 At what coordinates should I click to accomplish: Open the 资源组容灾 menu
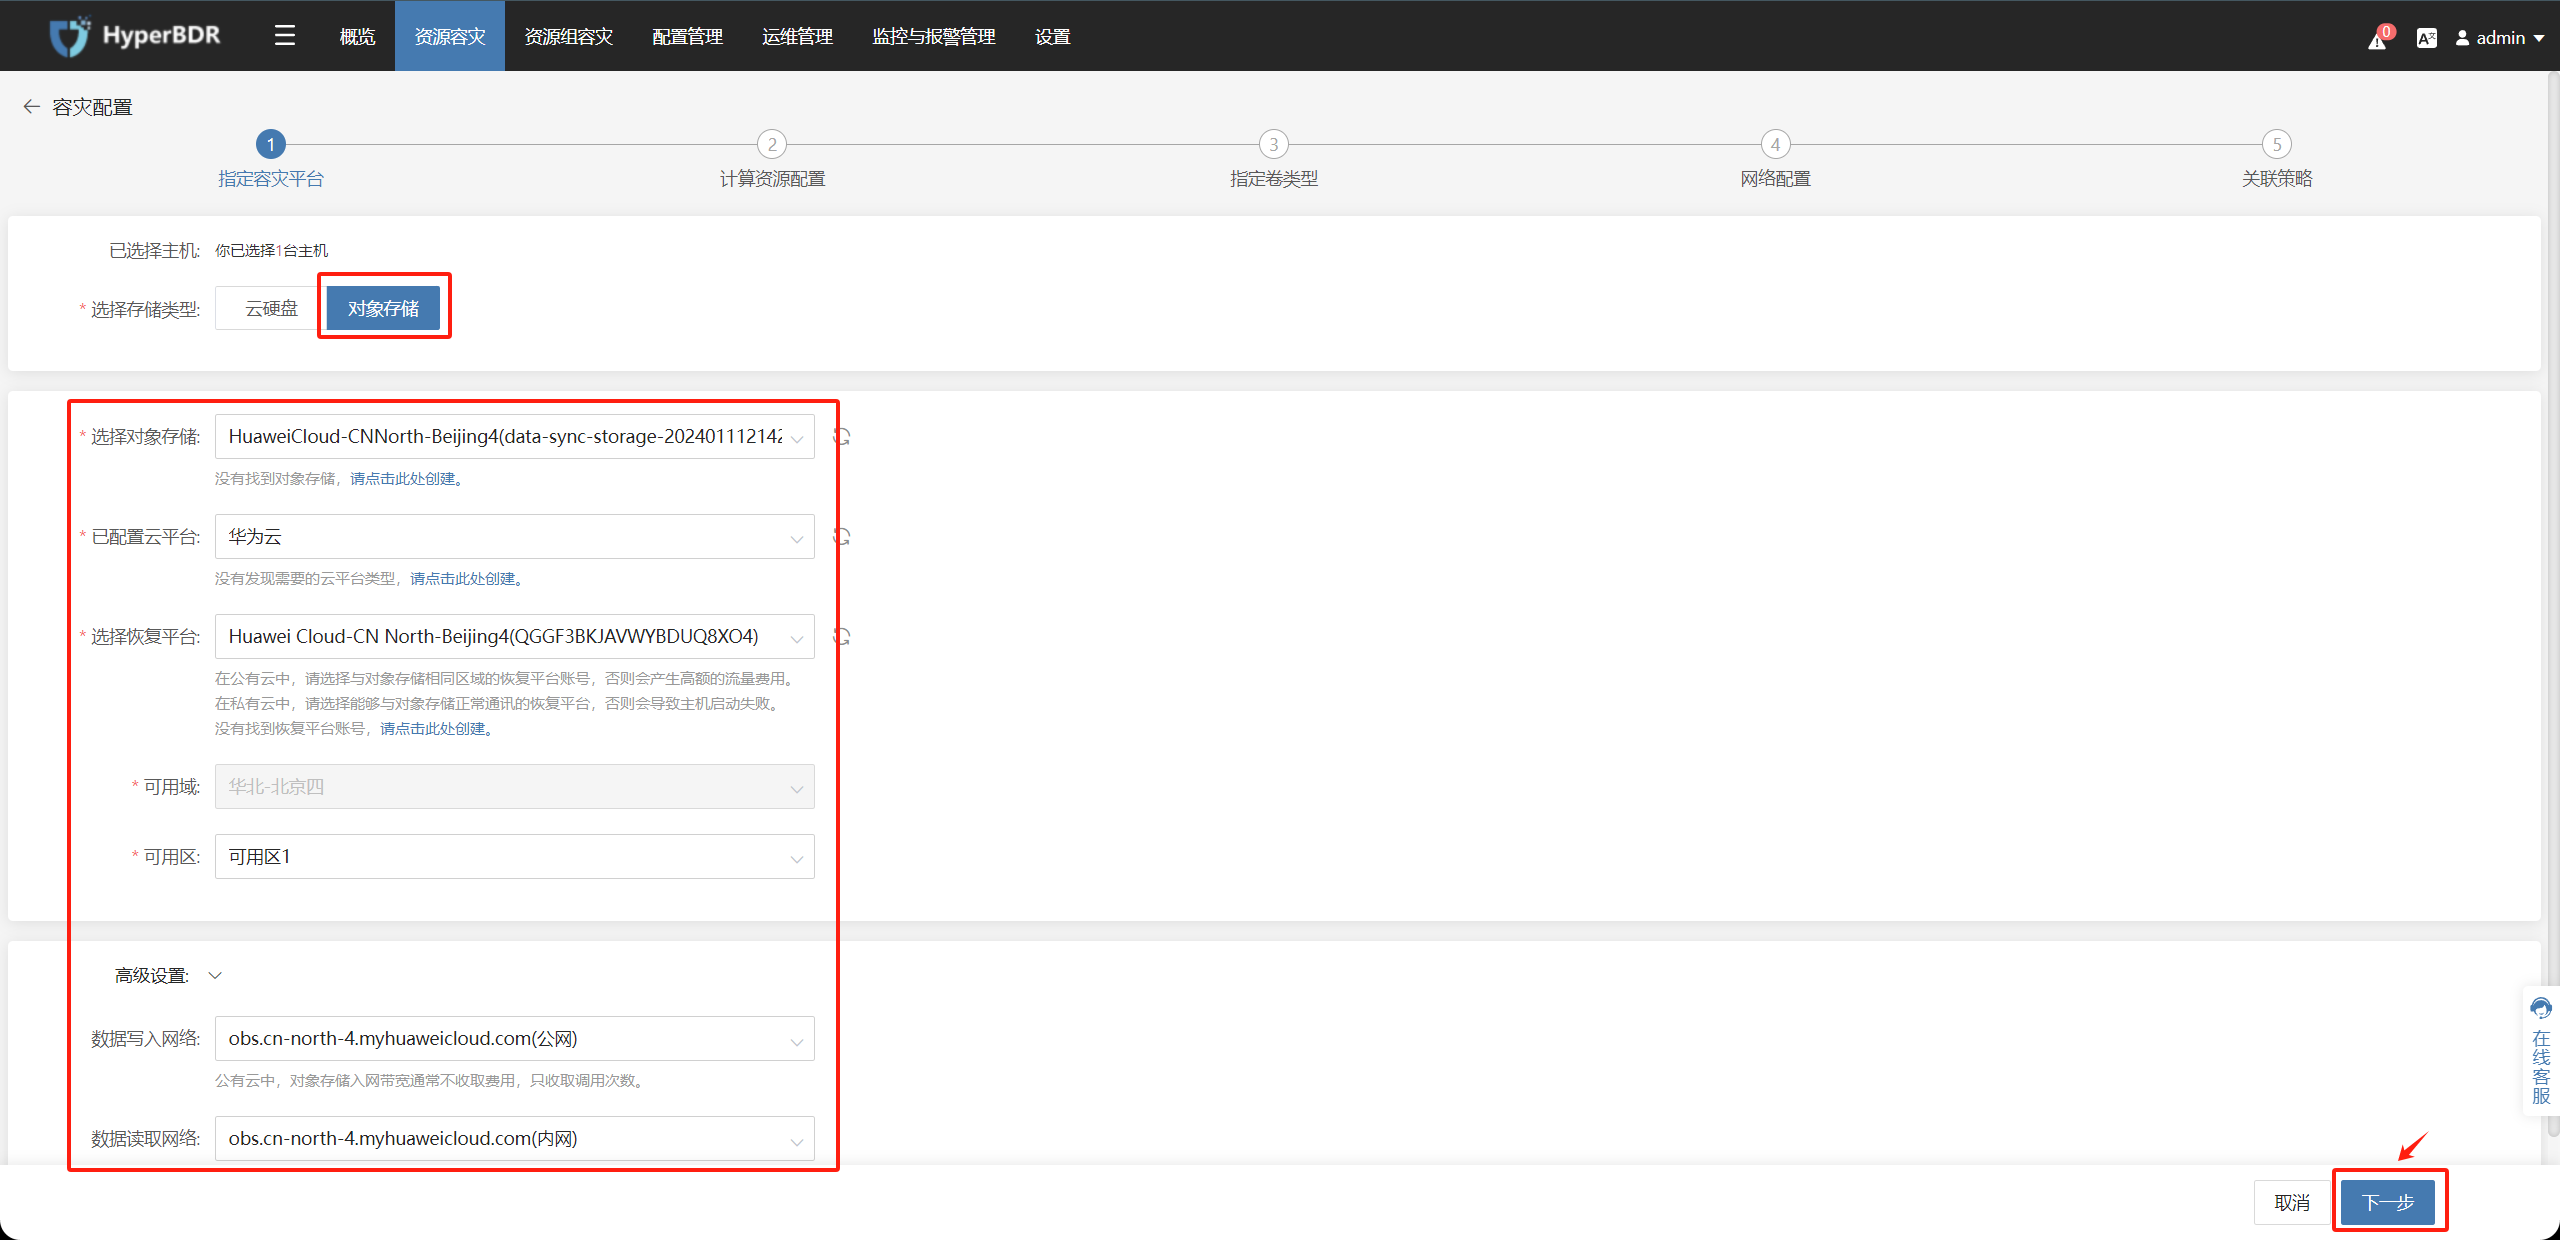click(568, 36)
